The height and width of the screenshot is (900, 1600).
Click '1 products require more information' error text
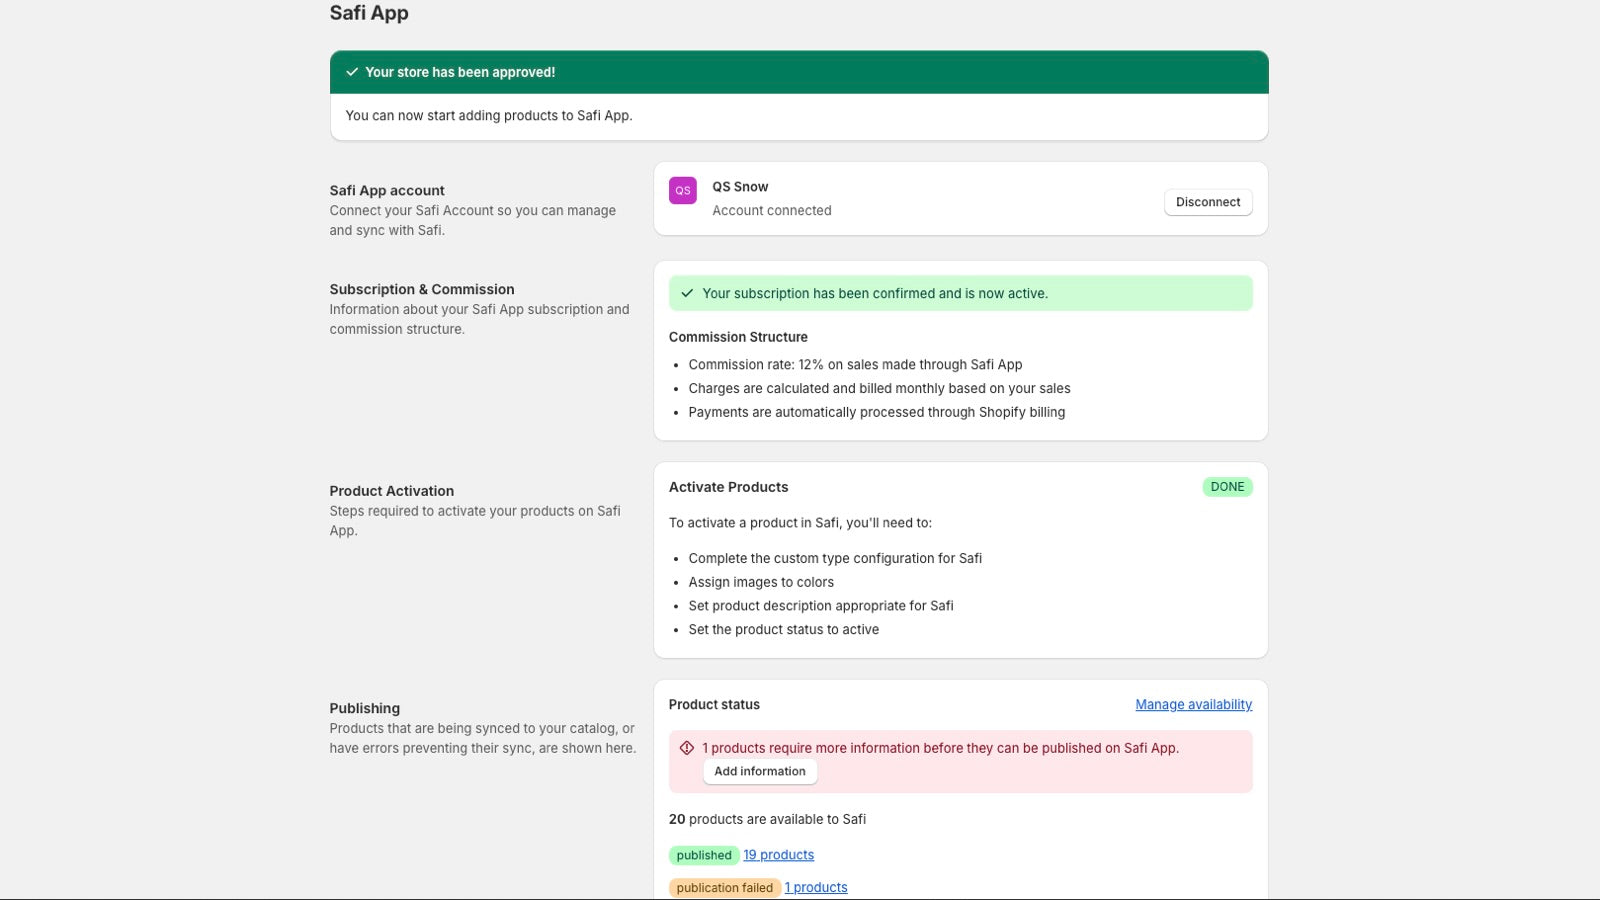(x=940, y=748)
